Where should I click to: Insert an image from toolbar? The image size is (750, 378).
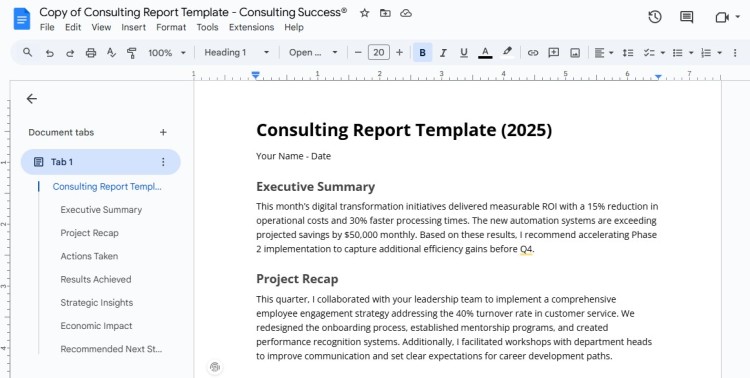coord(575,53)
